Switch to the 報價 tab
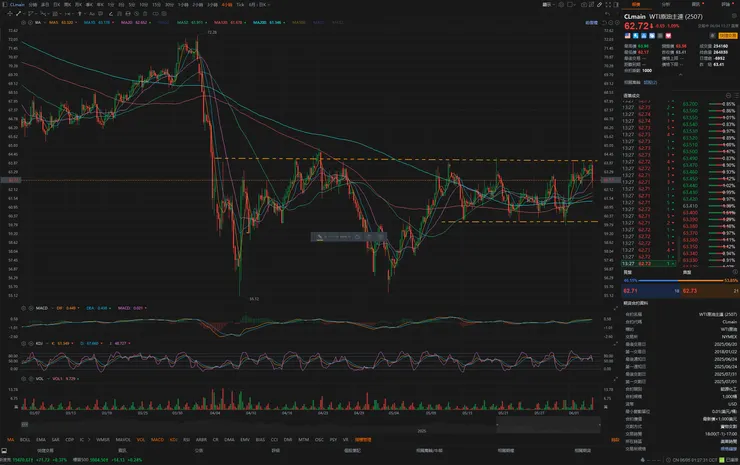This screenshot has height=465, width=740. [x=636, y=4]
